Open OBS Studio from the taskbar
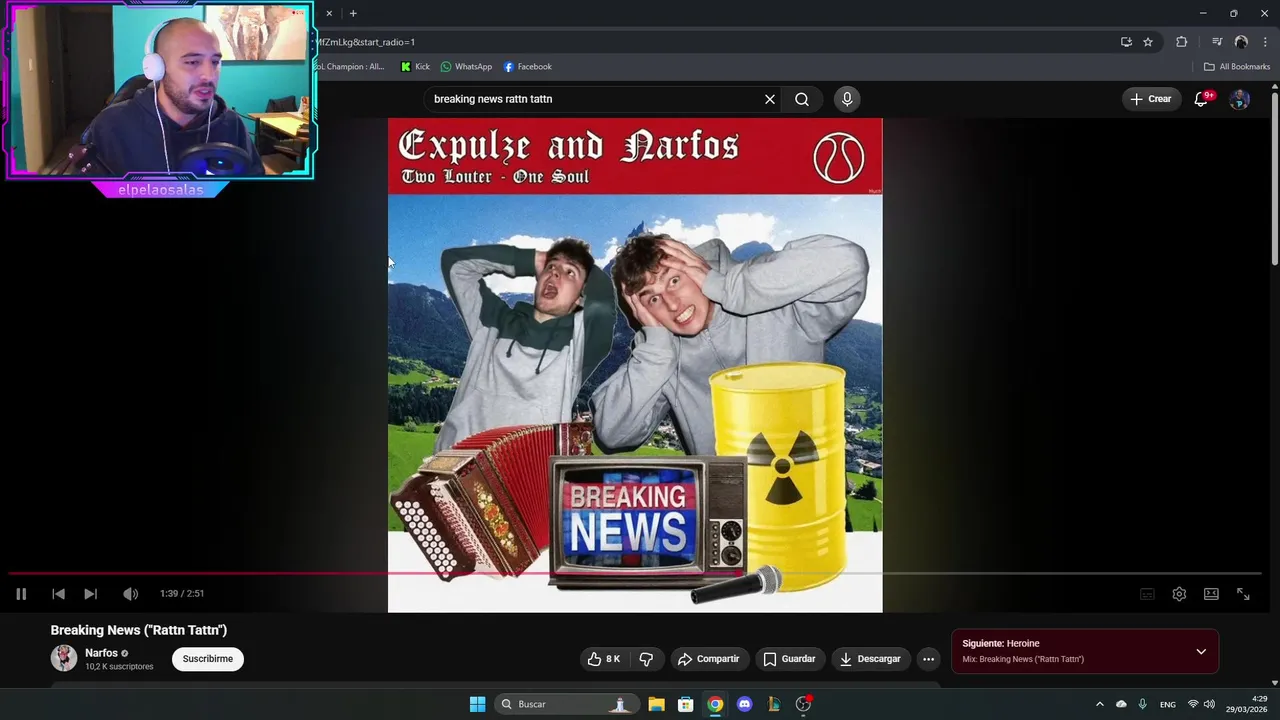 (803, 704)
